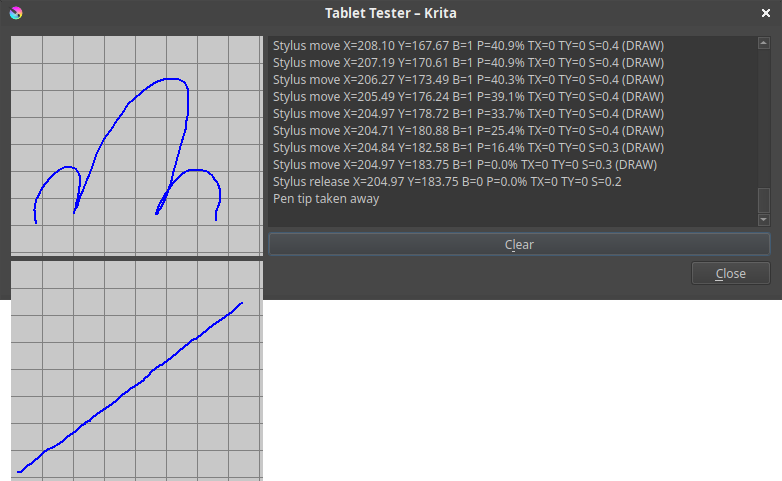This screenshot has width=782, height=481.
Task: Select the 'Pen tip taken away' log line
Action: (326, 199)
